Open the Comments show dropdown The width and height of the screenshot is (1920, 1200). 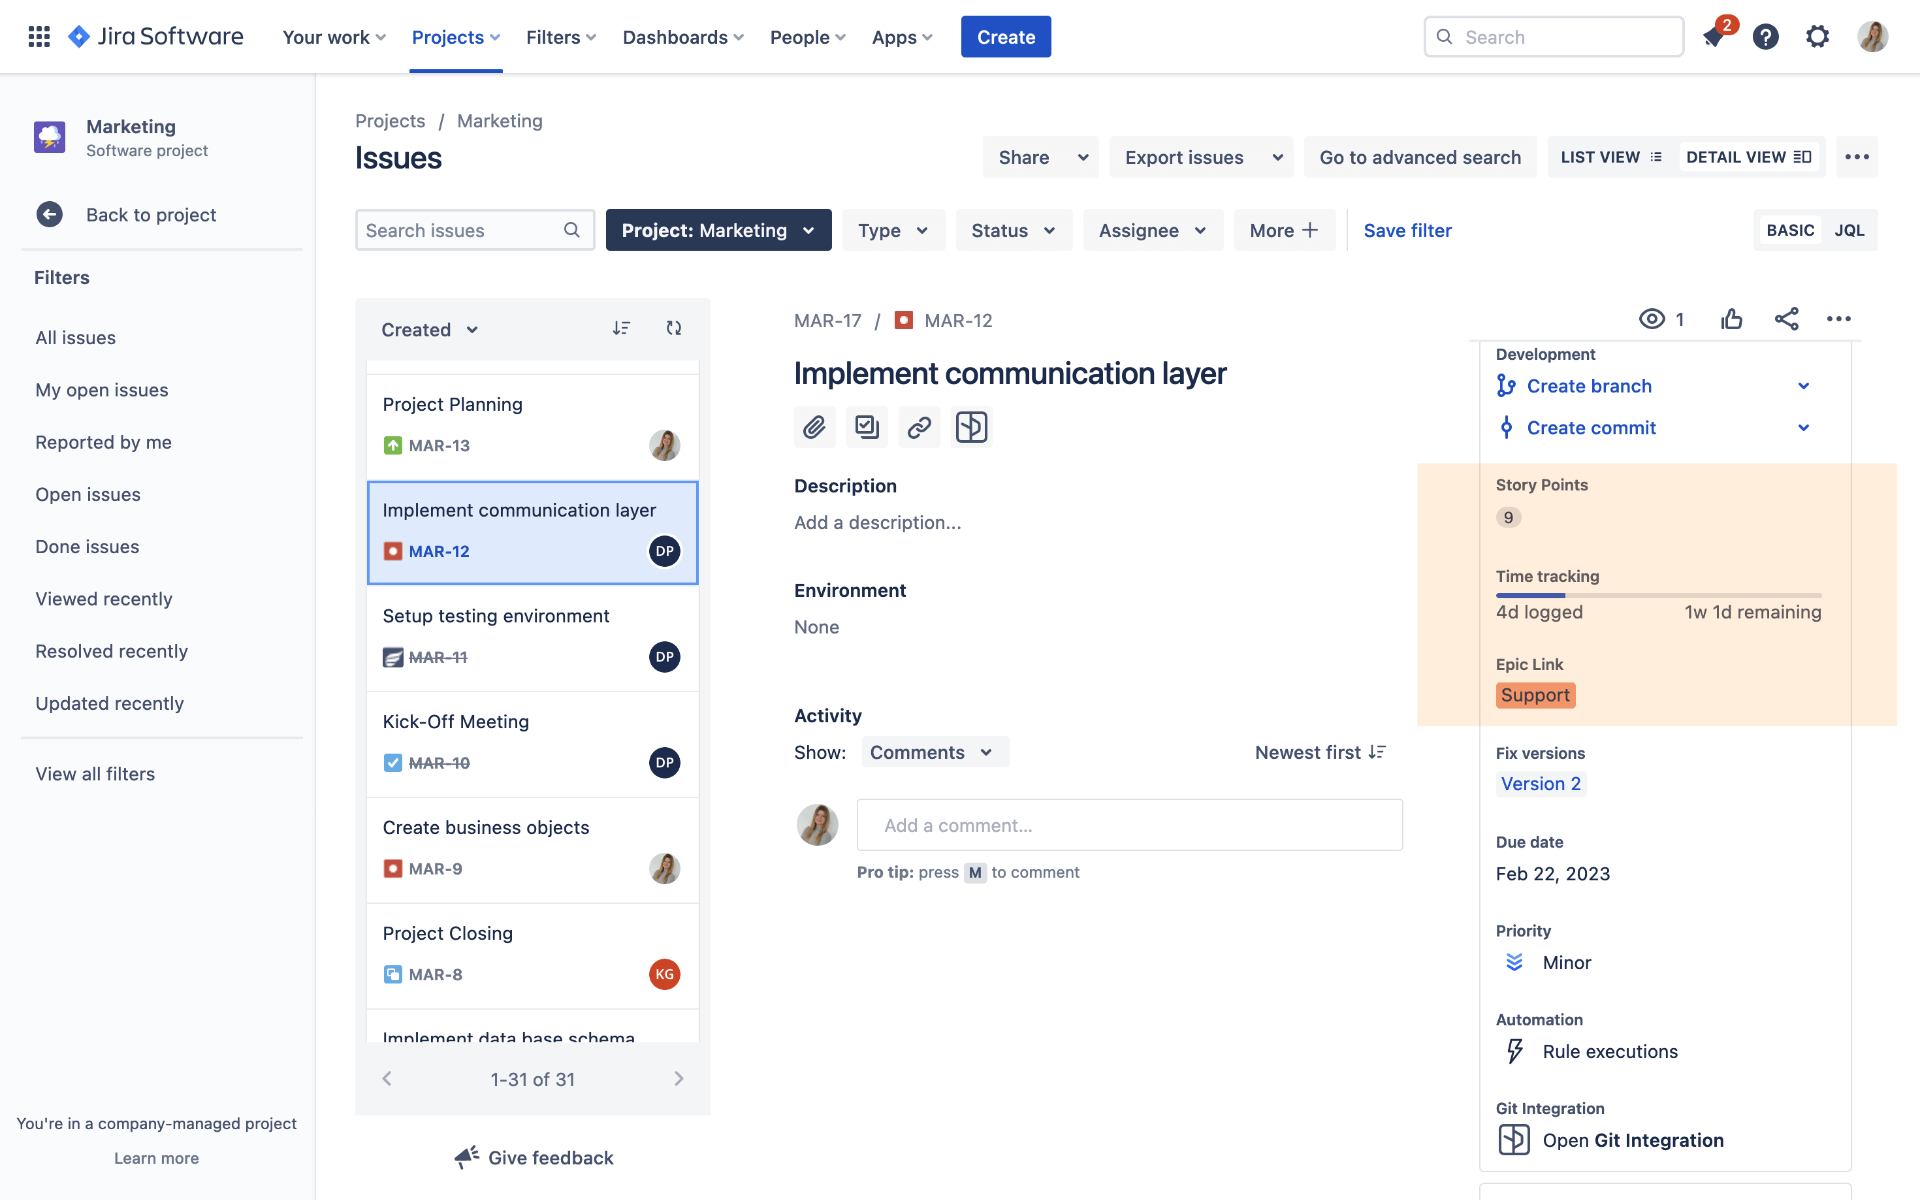point(934,752)
